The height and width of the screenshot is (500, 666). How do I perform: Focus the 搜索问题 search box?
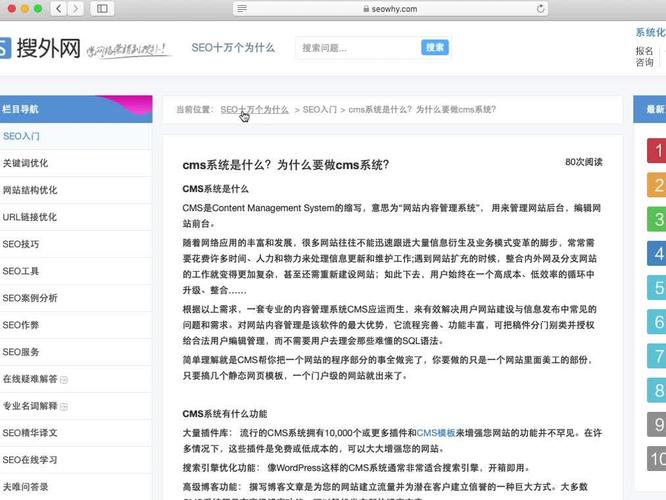click(x=358, y=48)
